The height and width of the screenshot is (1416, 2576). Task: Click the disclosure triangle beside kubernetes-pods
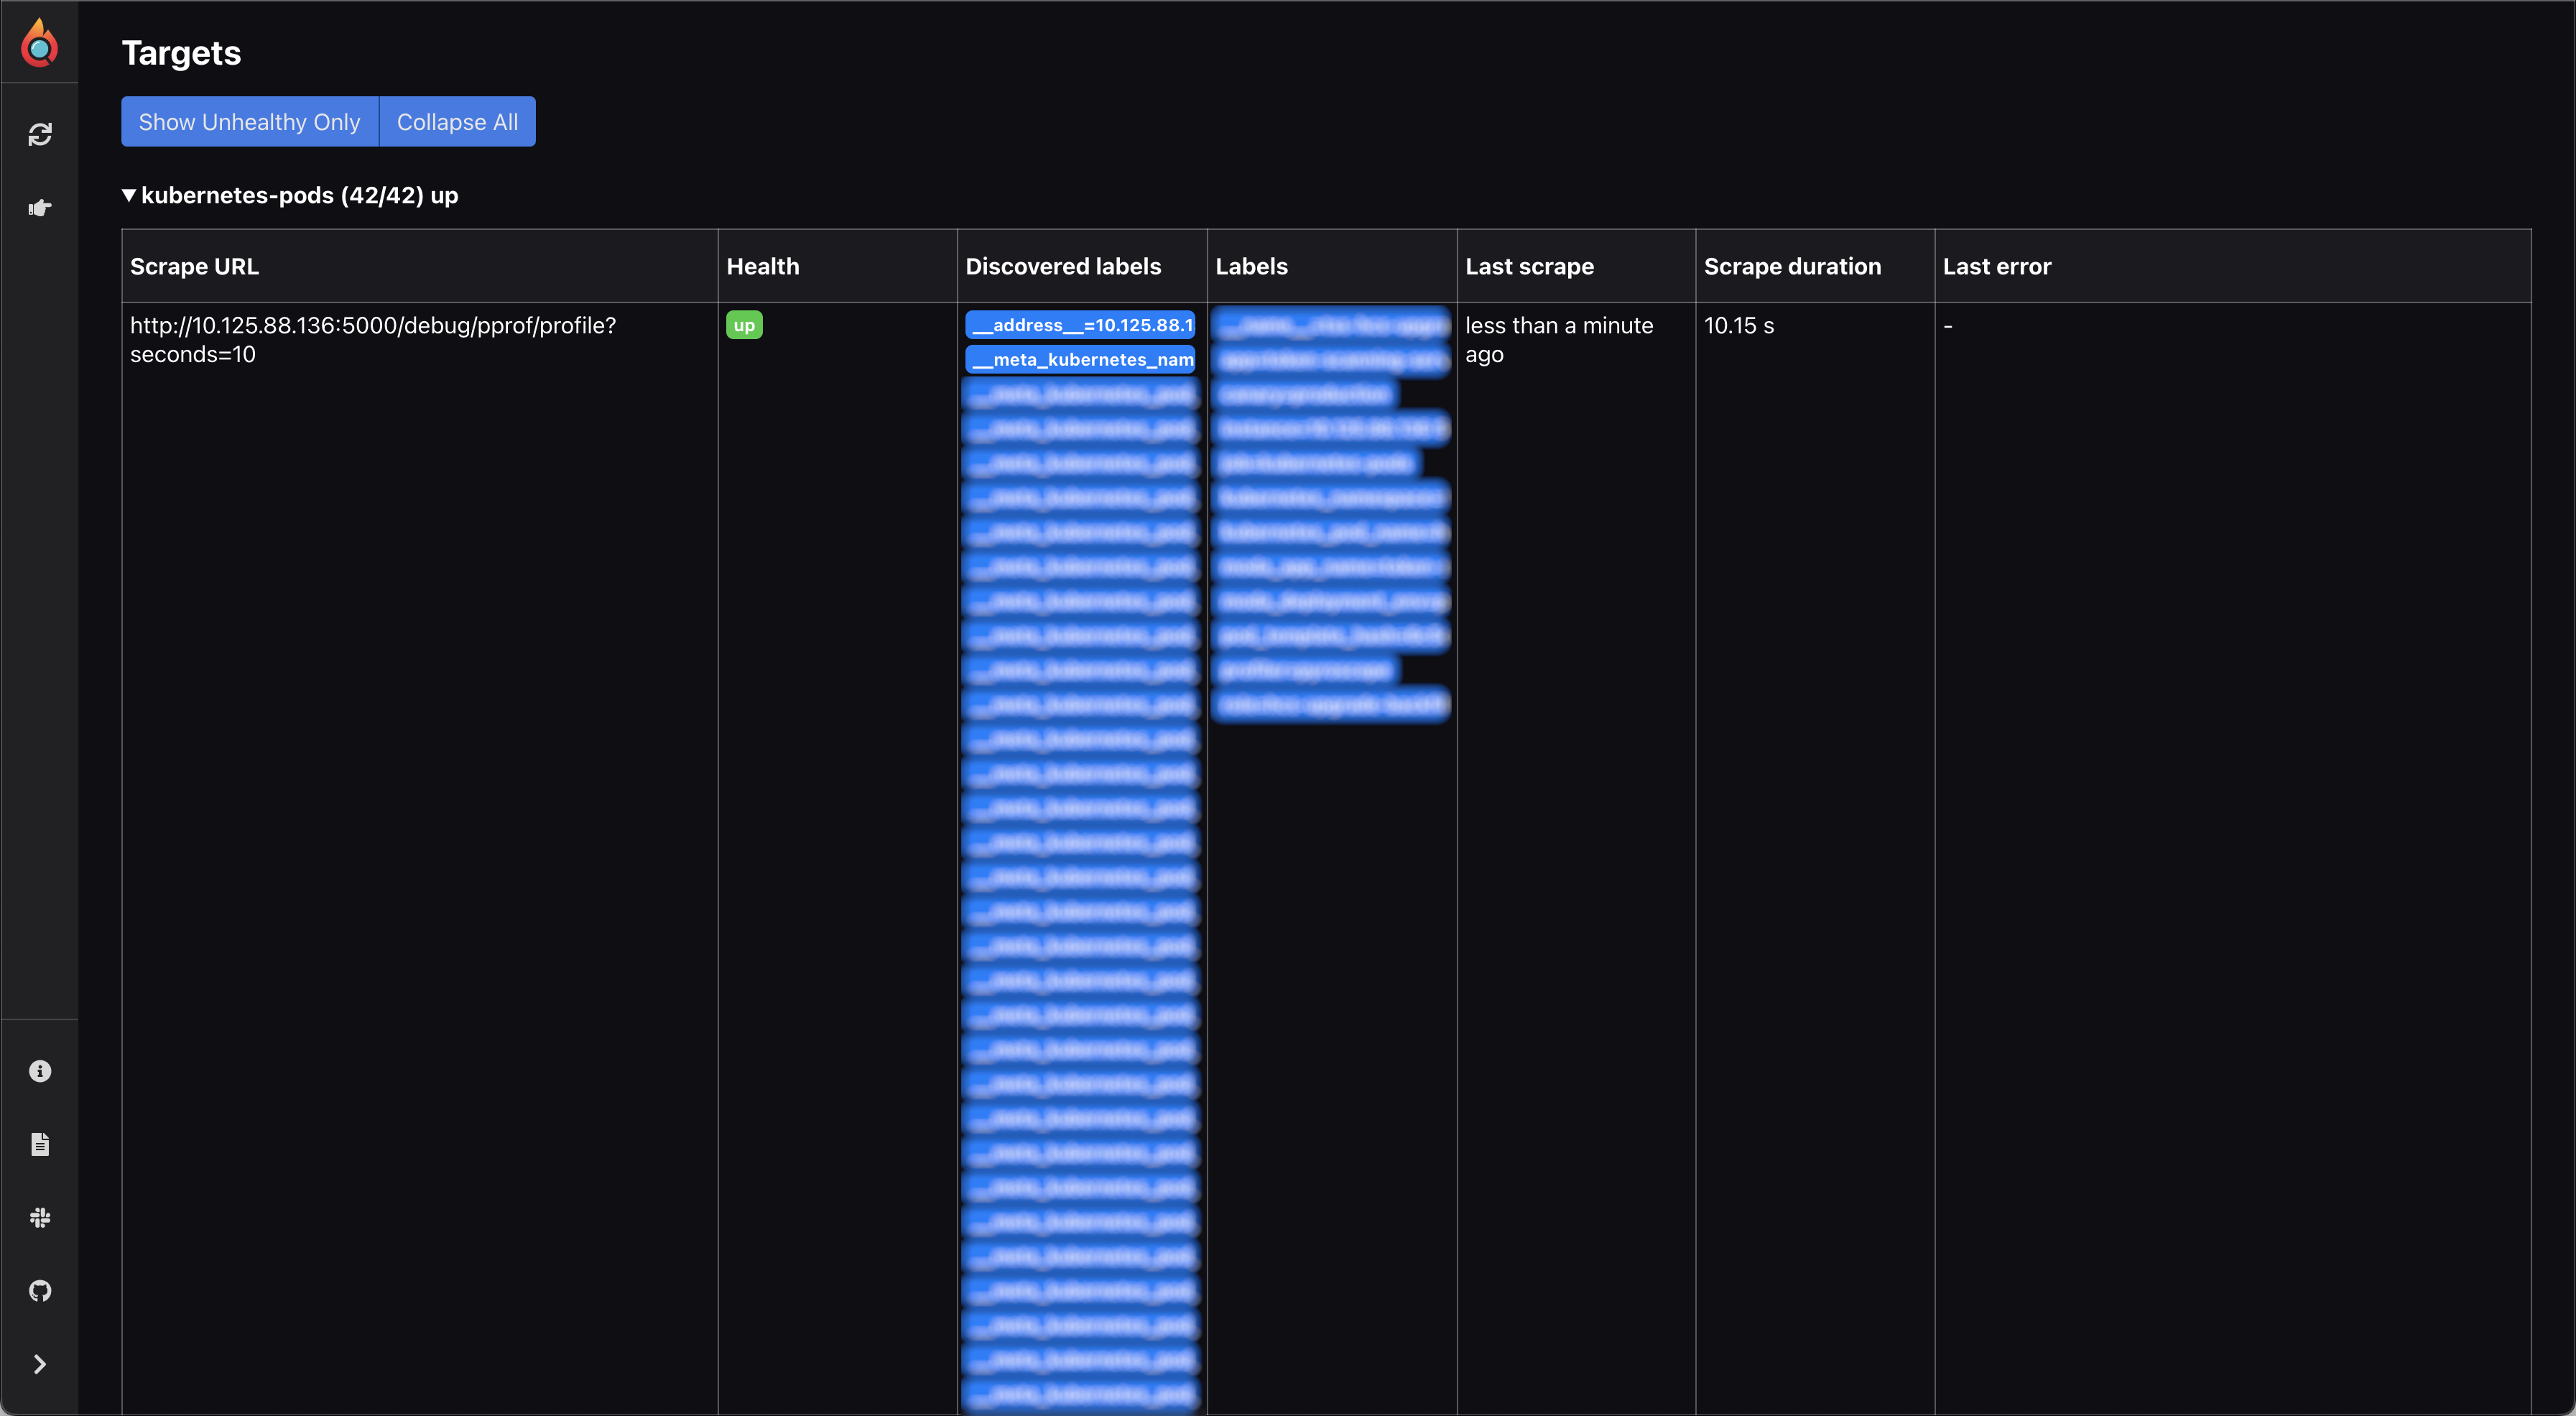click(x=129, y=195)
